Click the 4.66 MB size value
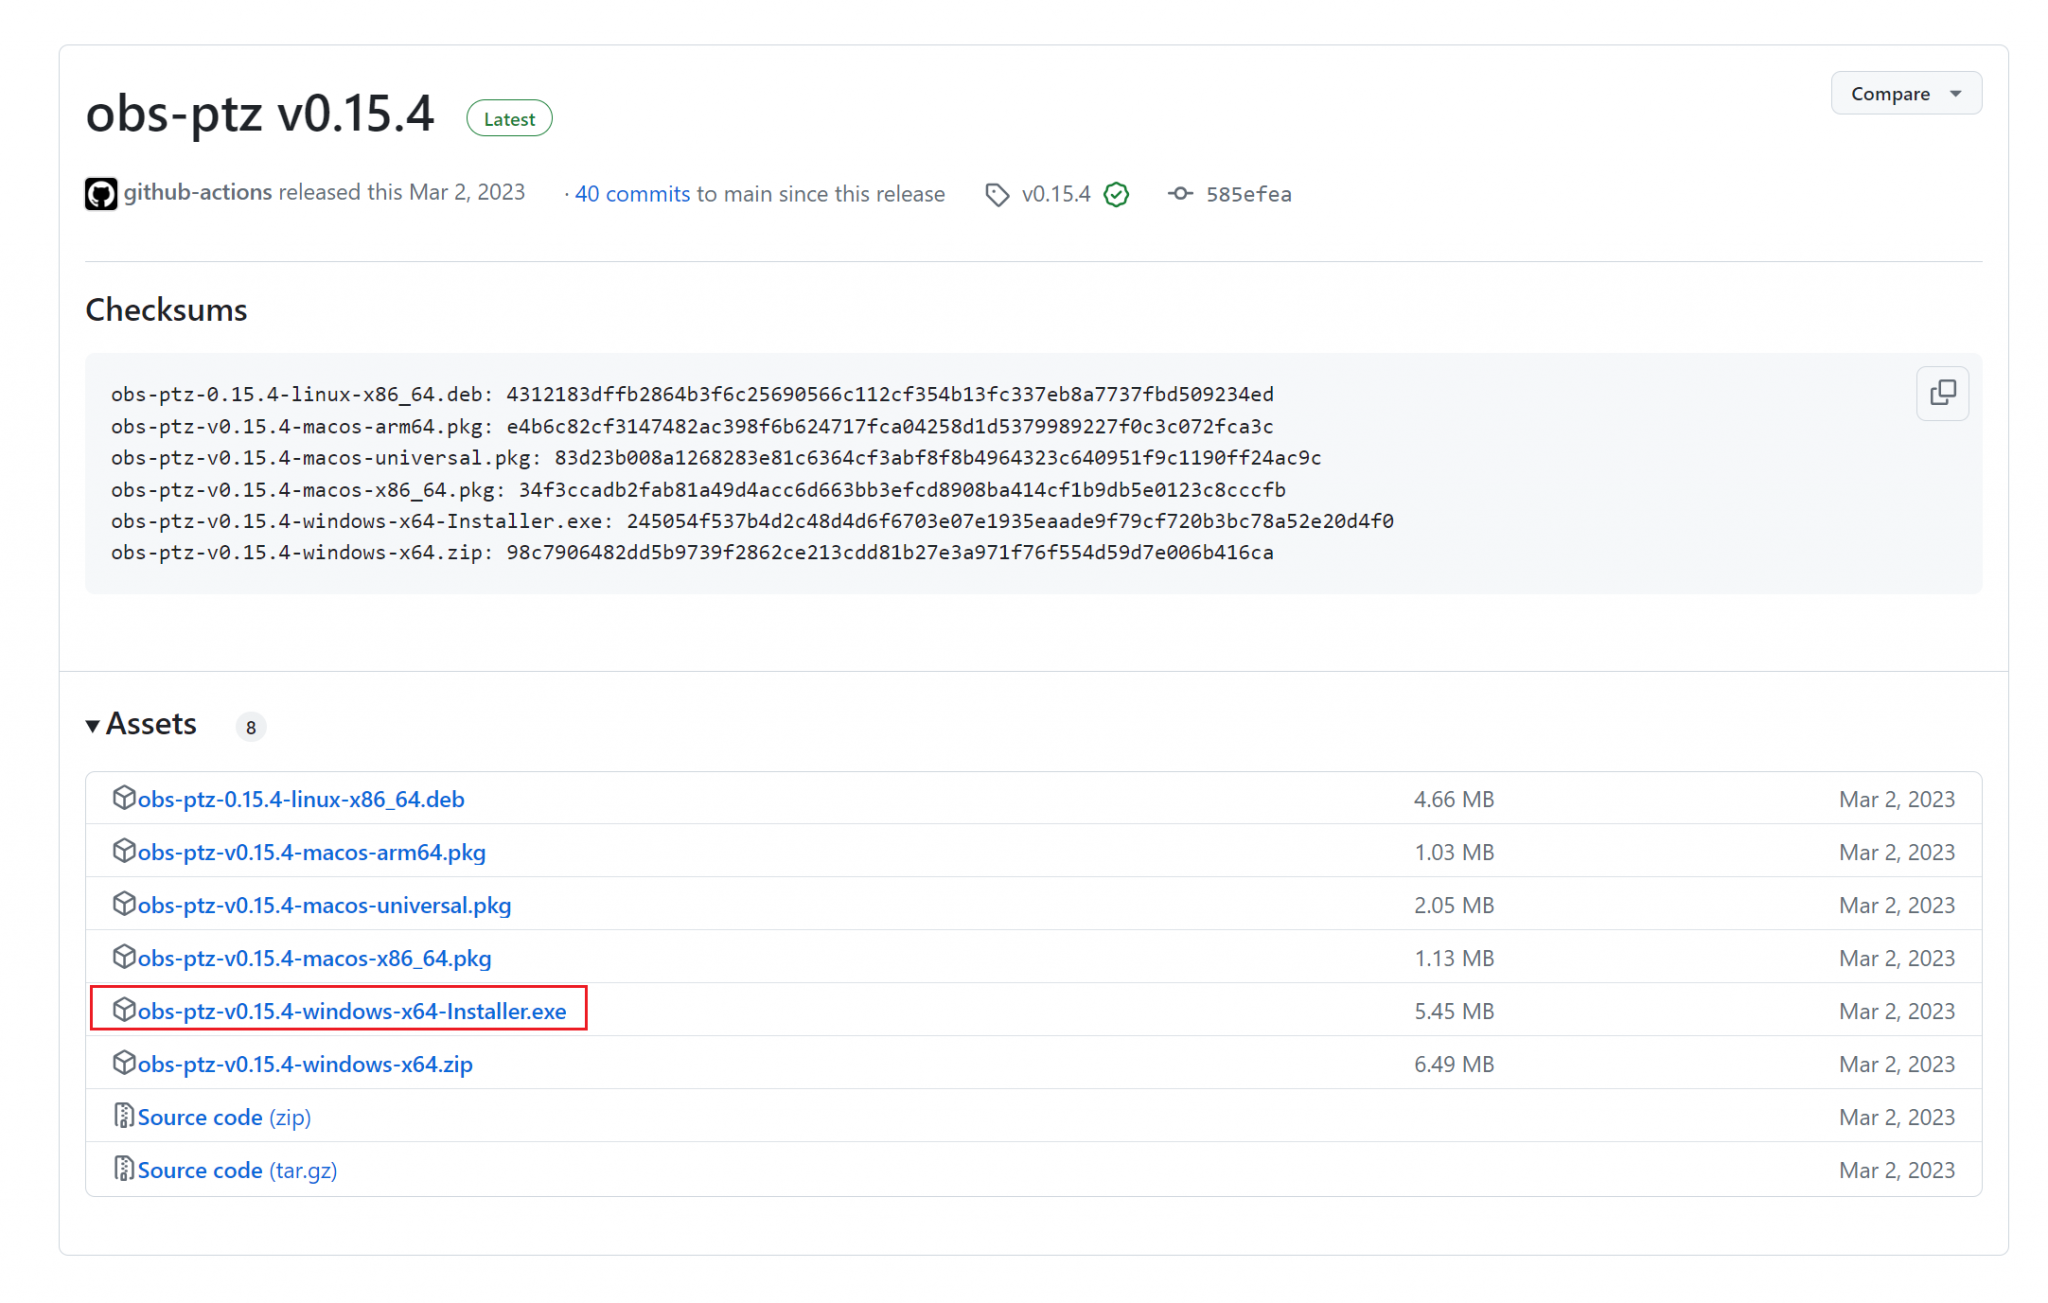2048x1303 pixels. [x=1454, y=799]
